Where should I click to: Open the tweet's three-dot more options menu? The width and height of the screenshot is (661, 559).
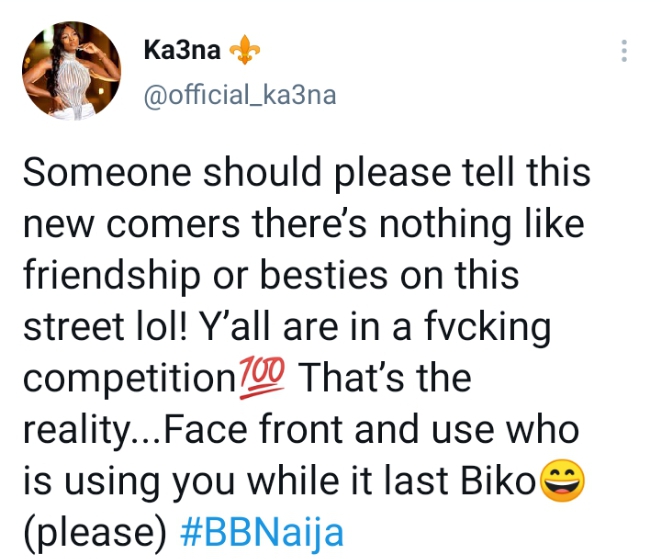point(624,51)
